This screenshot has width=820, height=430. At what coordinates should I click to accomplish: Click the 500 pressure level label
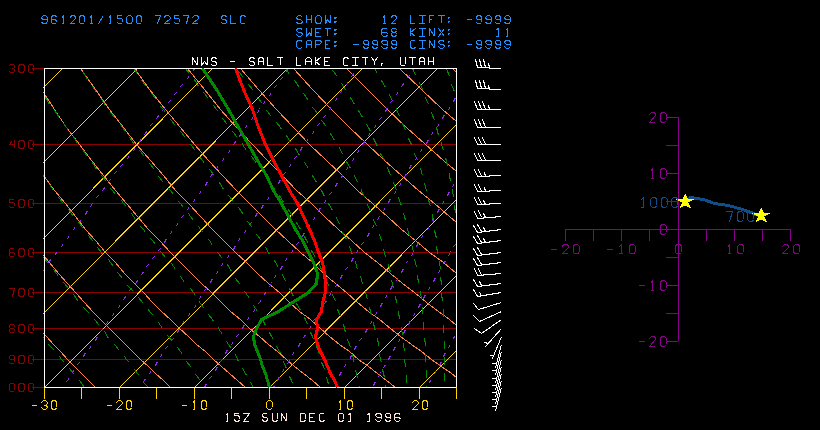point(22,203)
